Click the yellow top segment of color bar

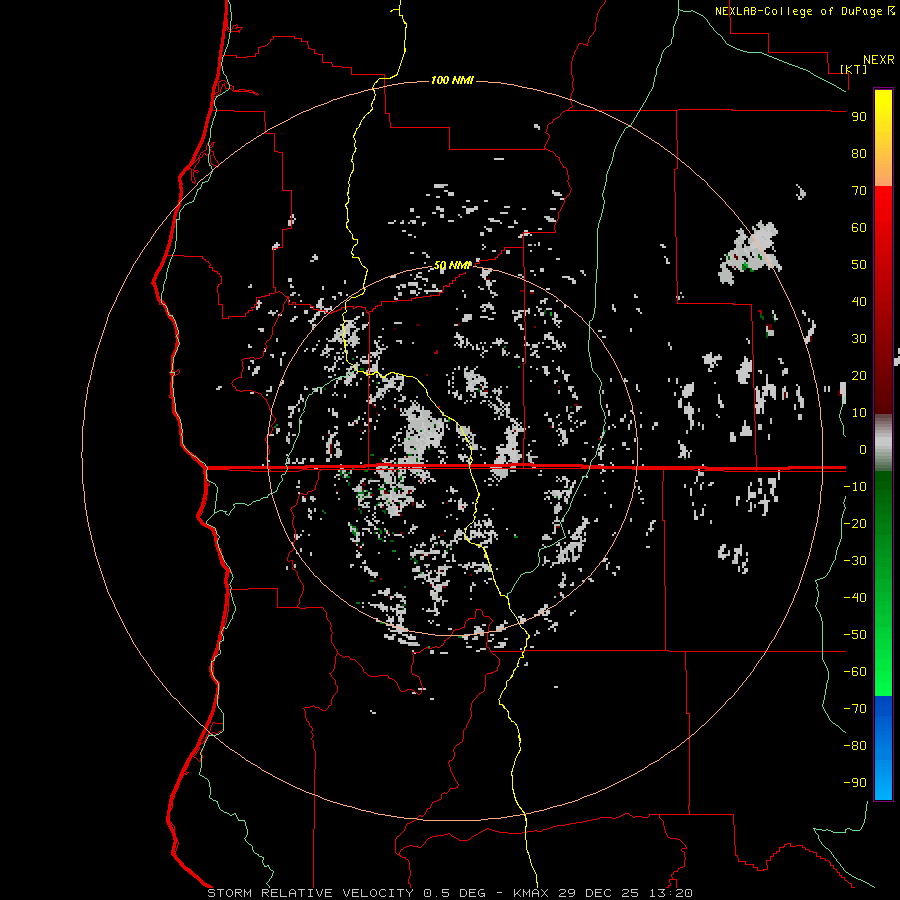coord(883,138)
